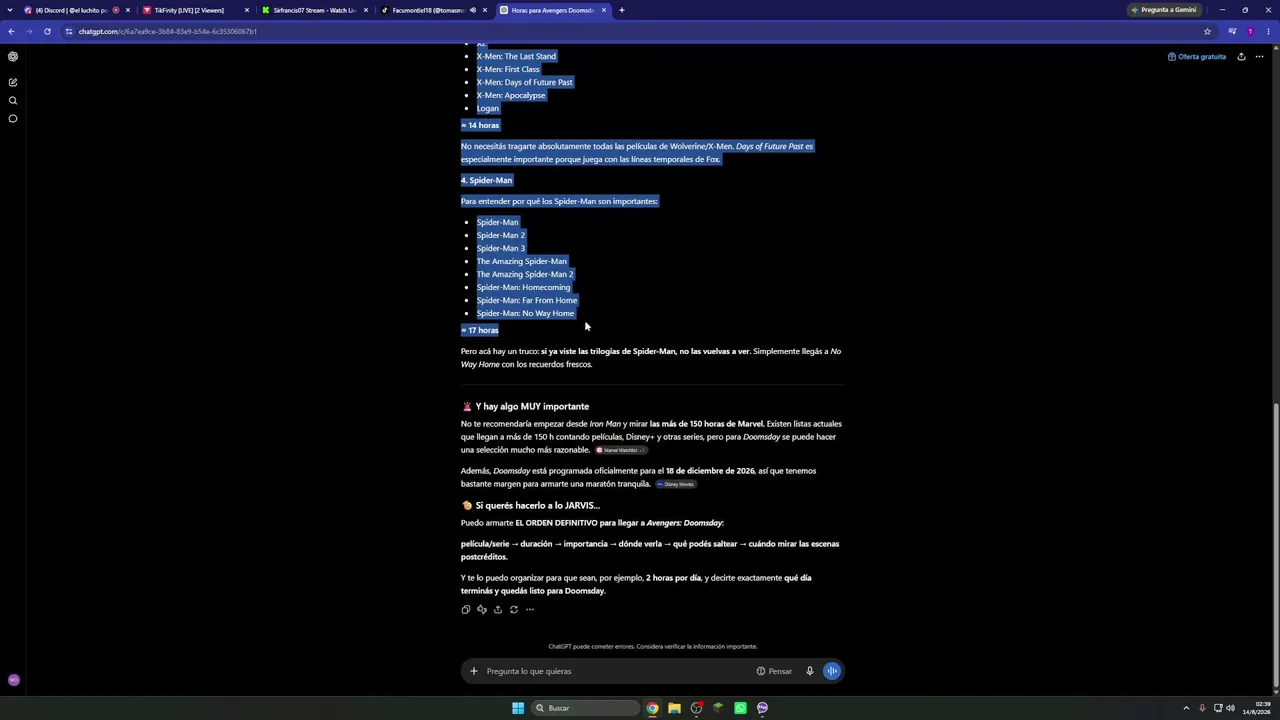Open a new browser tab
Screen dimensions: 1280x720
pos(621,10)
